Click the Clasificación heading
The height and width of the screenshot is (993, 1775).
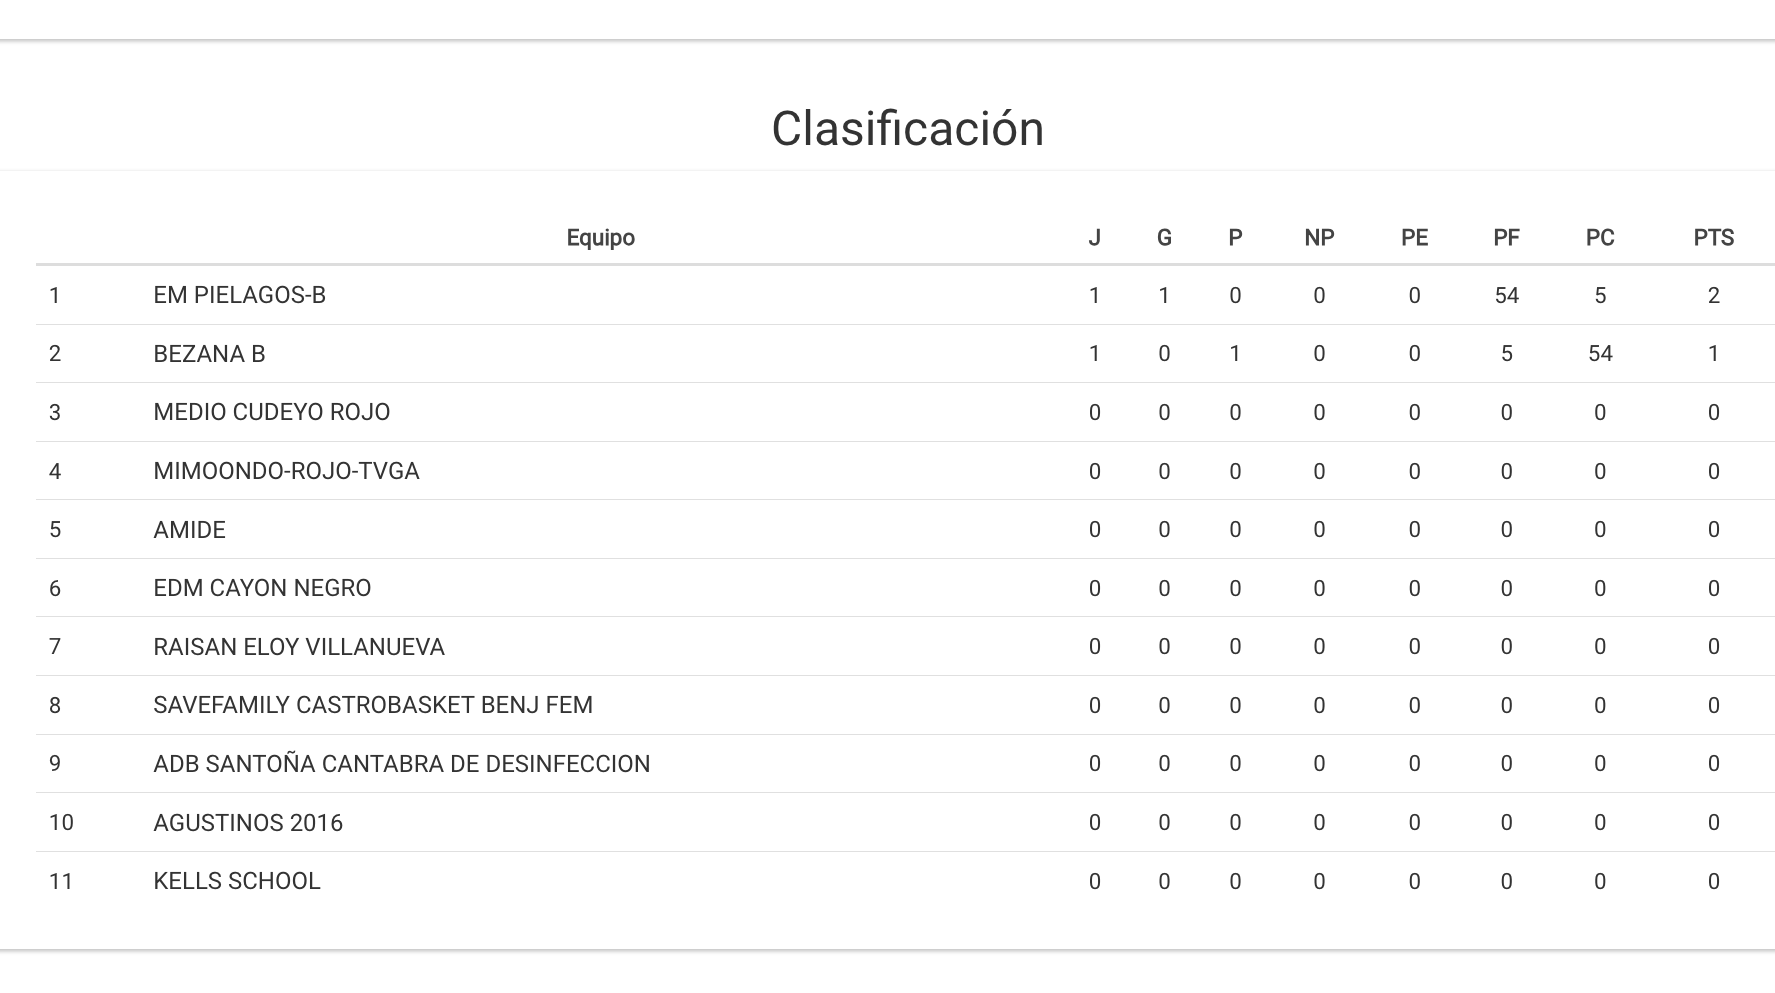907,129
